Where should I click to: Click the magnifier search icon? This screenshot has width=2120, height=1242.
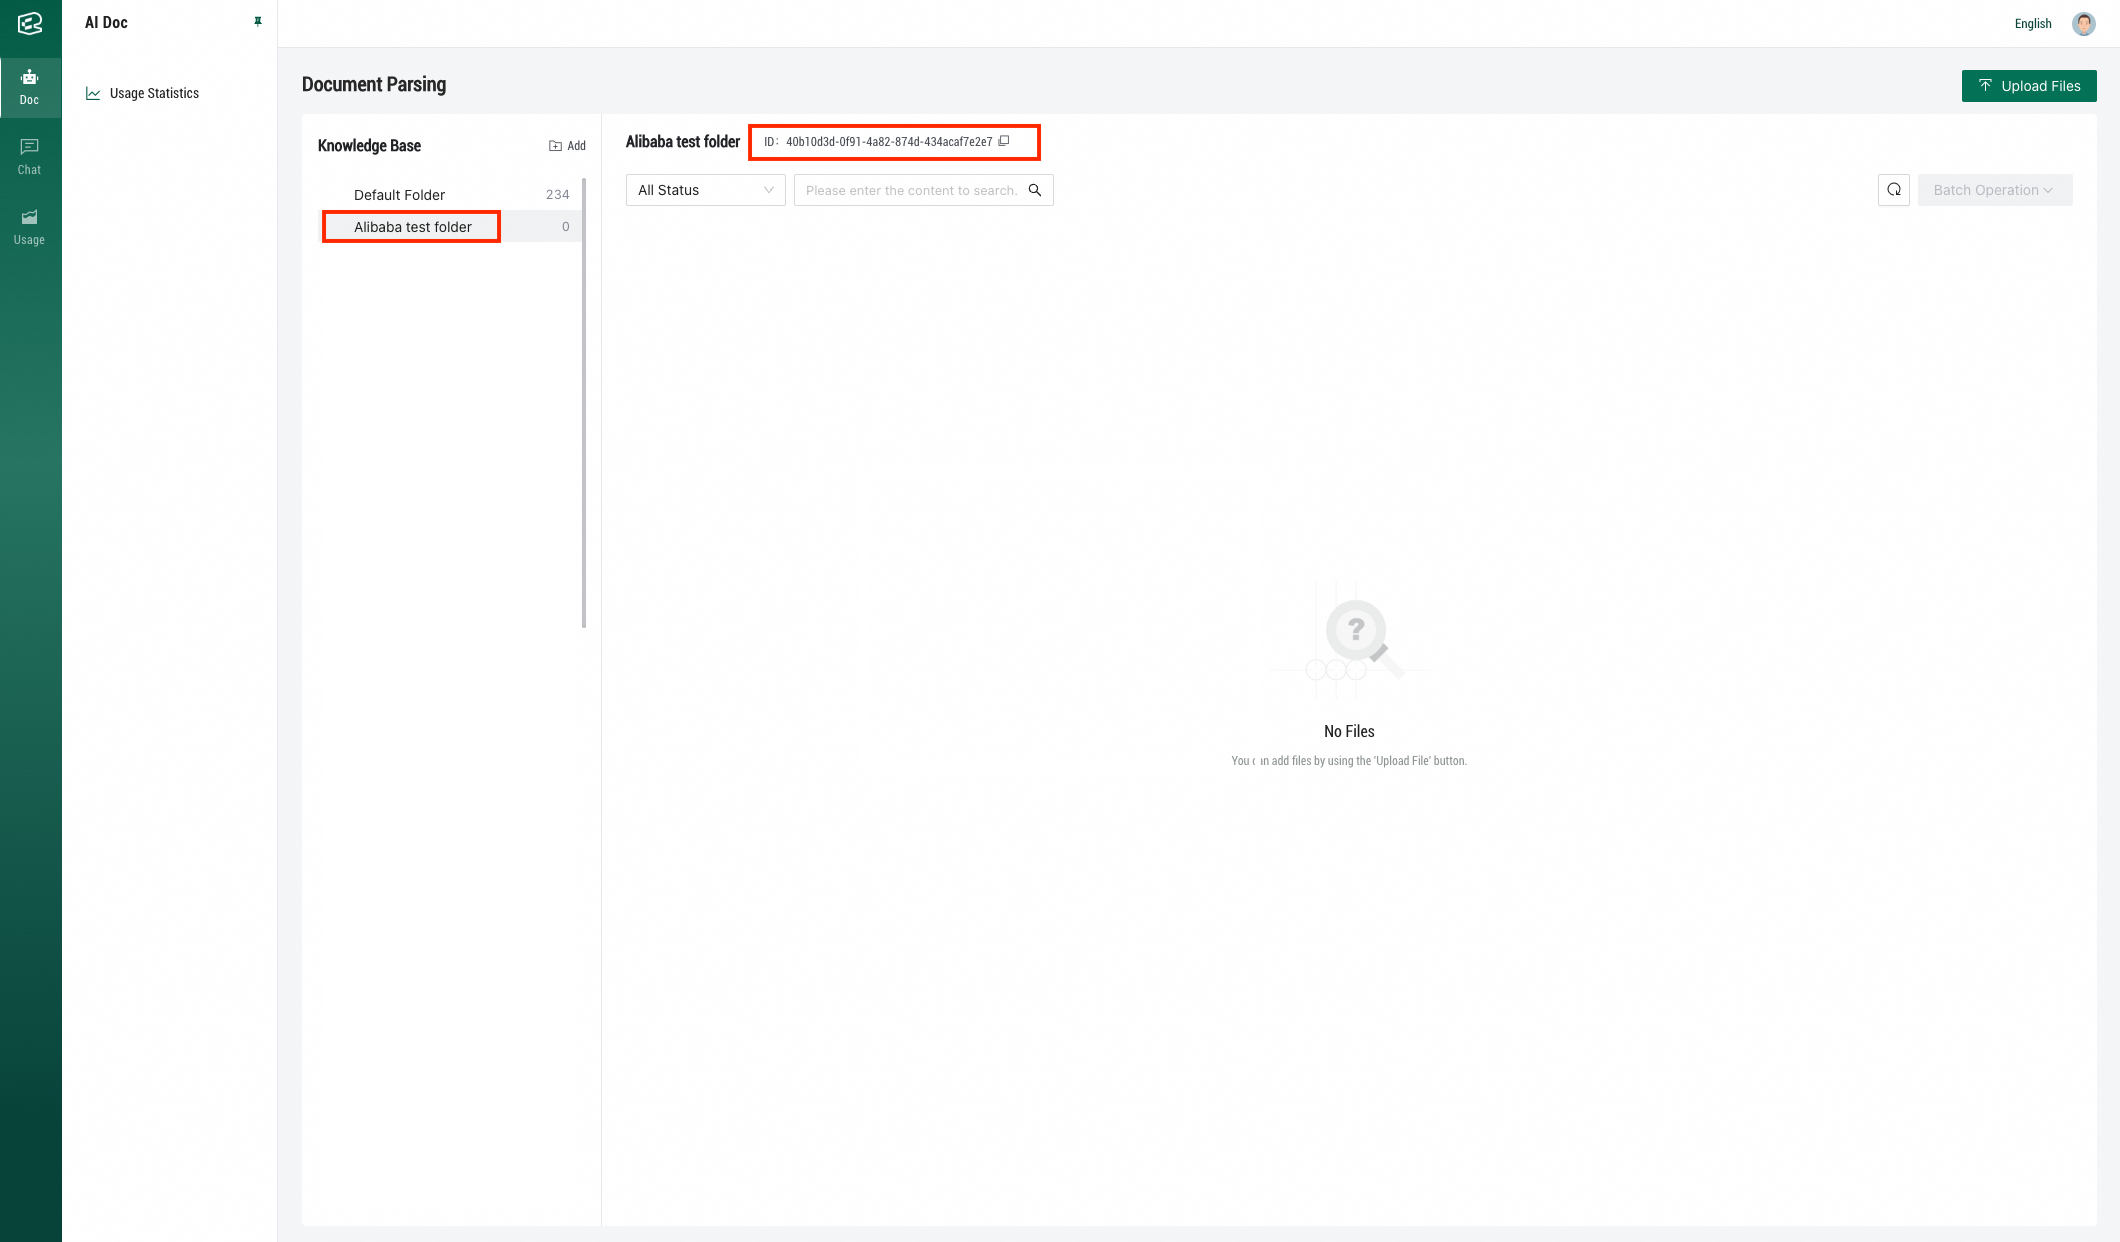1035,190
